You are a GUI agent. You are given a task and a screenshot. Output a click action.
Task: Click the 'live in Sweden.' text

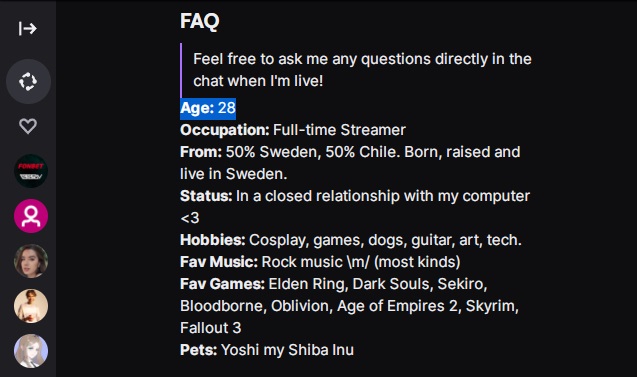click(x=234, y=174)
